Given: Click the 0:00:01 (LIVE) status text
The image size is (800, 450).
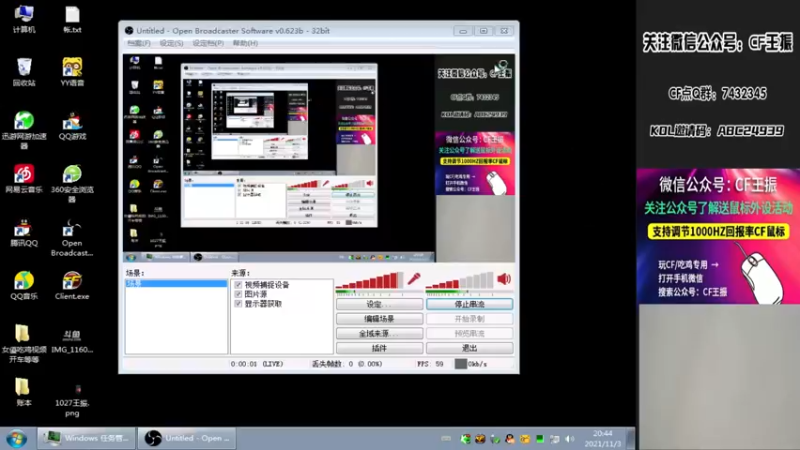Looking at the screenshot, I should [257, 364].
